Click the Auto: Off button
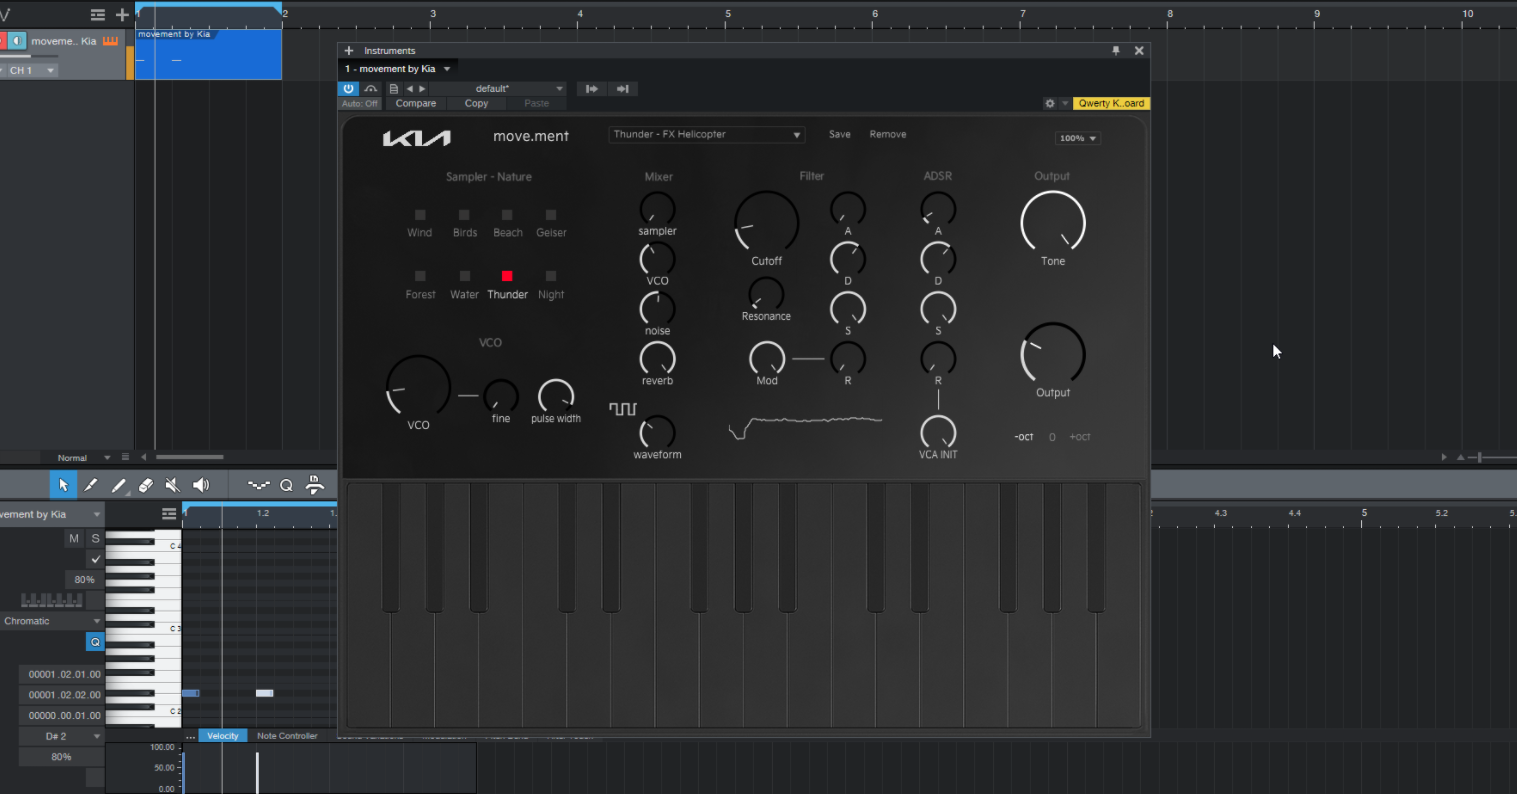1517x794 pixels. pyautogui.click(x=360, y=103)
